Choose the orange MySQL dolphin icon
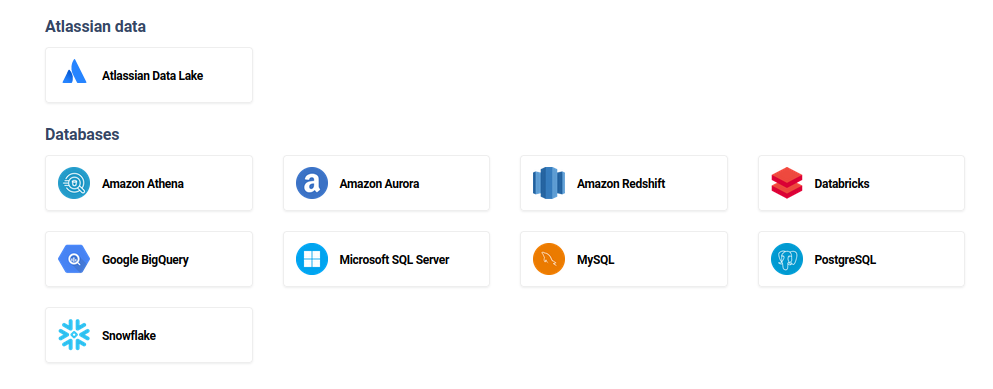The height and width of the screenshot is (389, 993). pos(549,259)
